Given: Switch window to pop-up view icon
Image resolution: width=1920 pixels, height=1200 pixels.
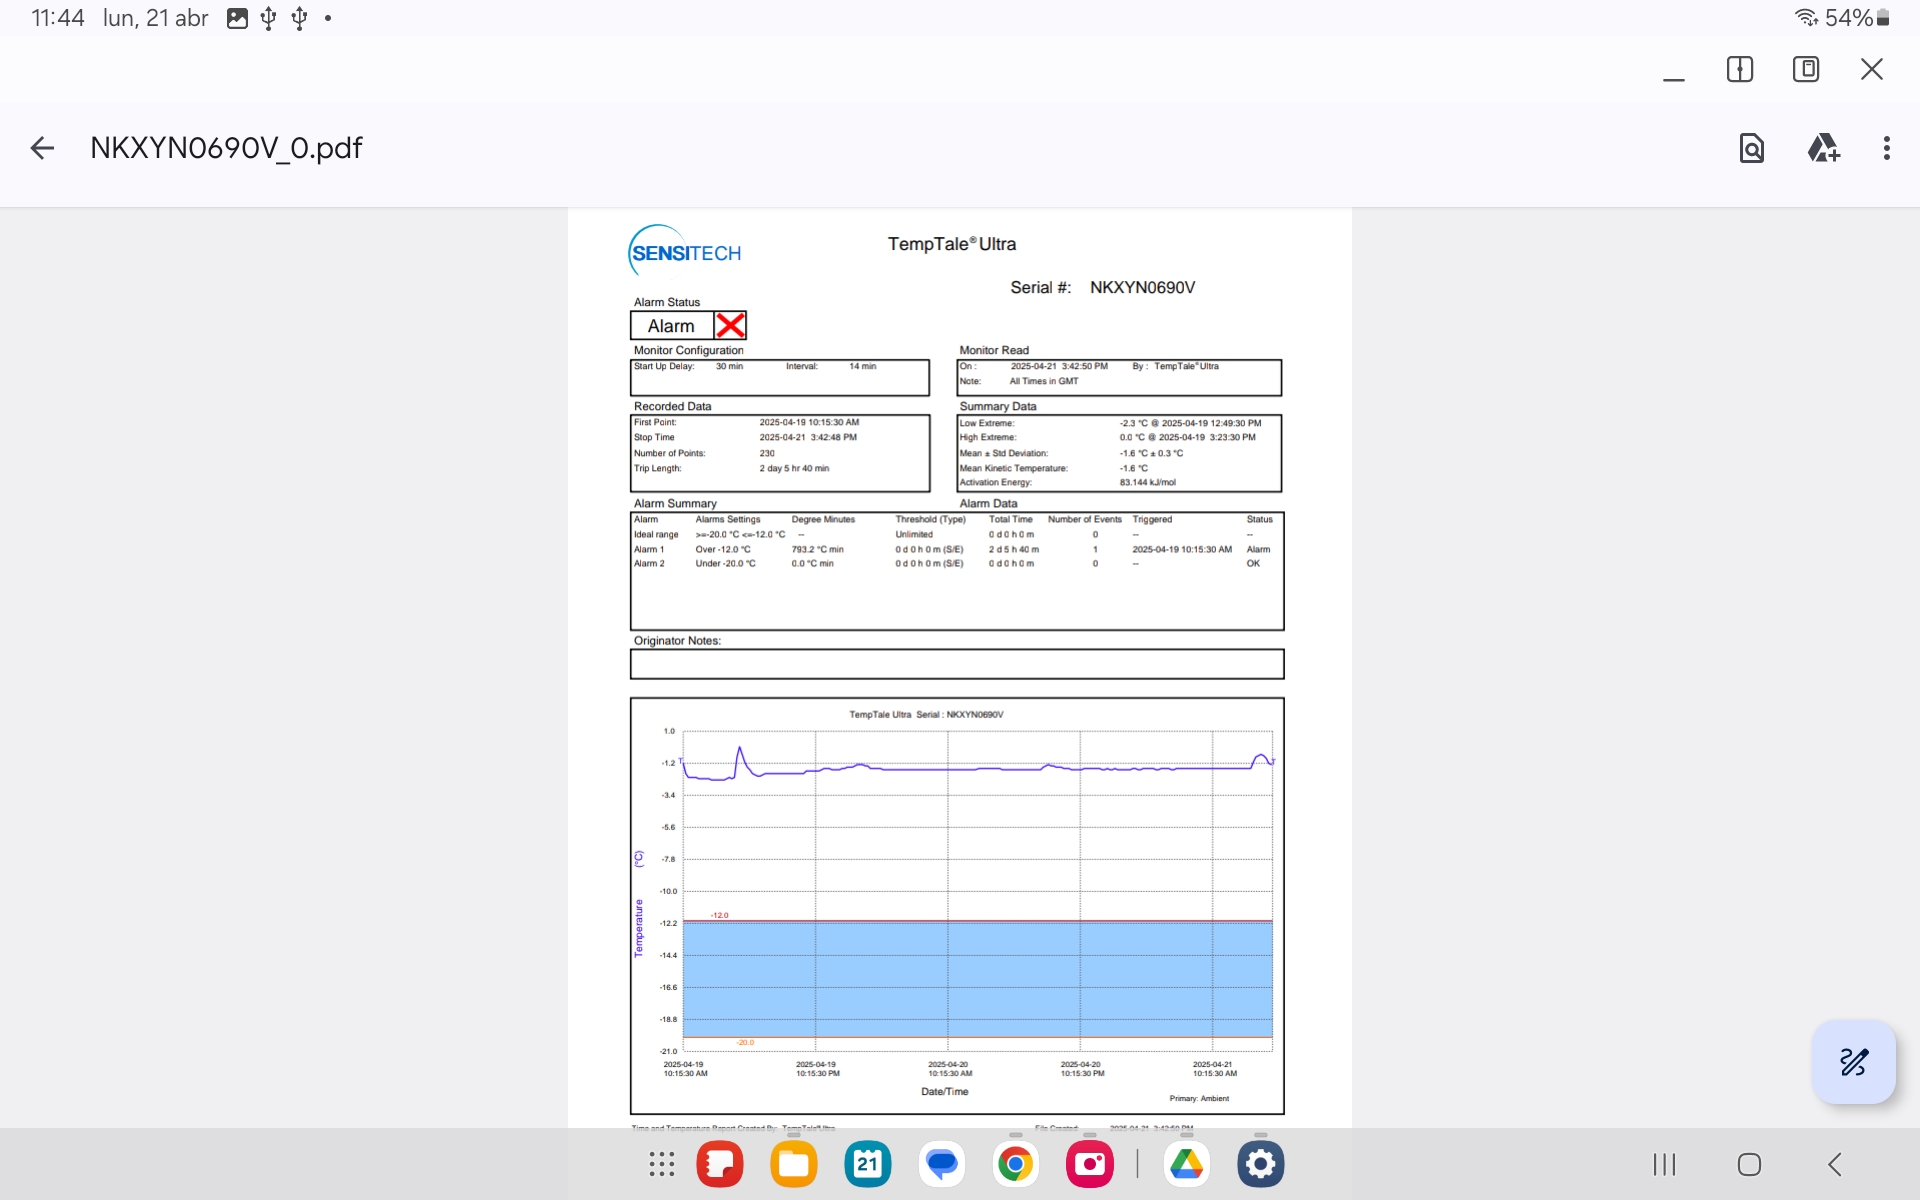Looking at the screenshot, I should pyautogui.click(x=1805, y=69).
